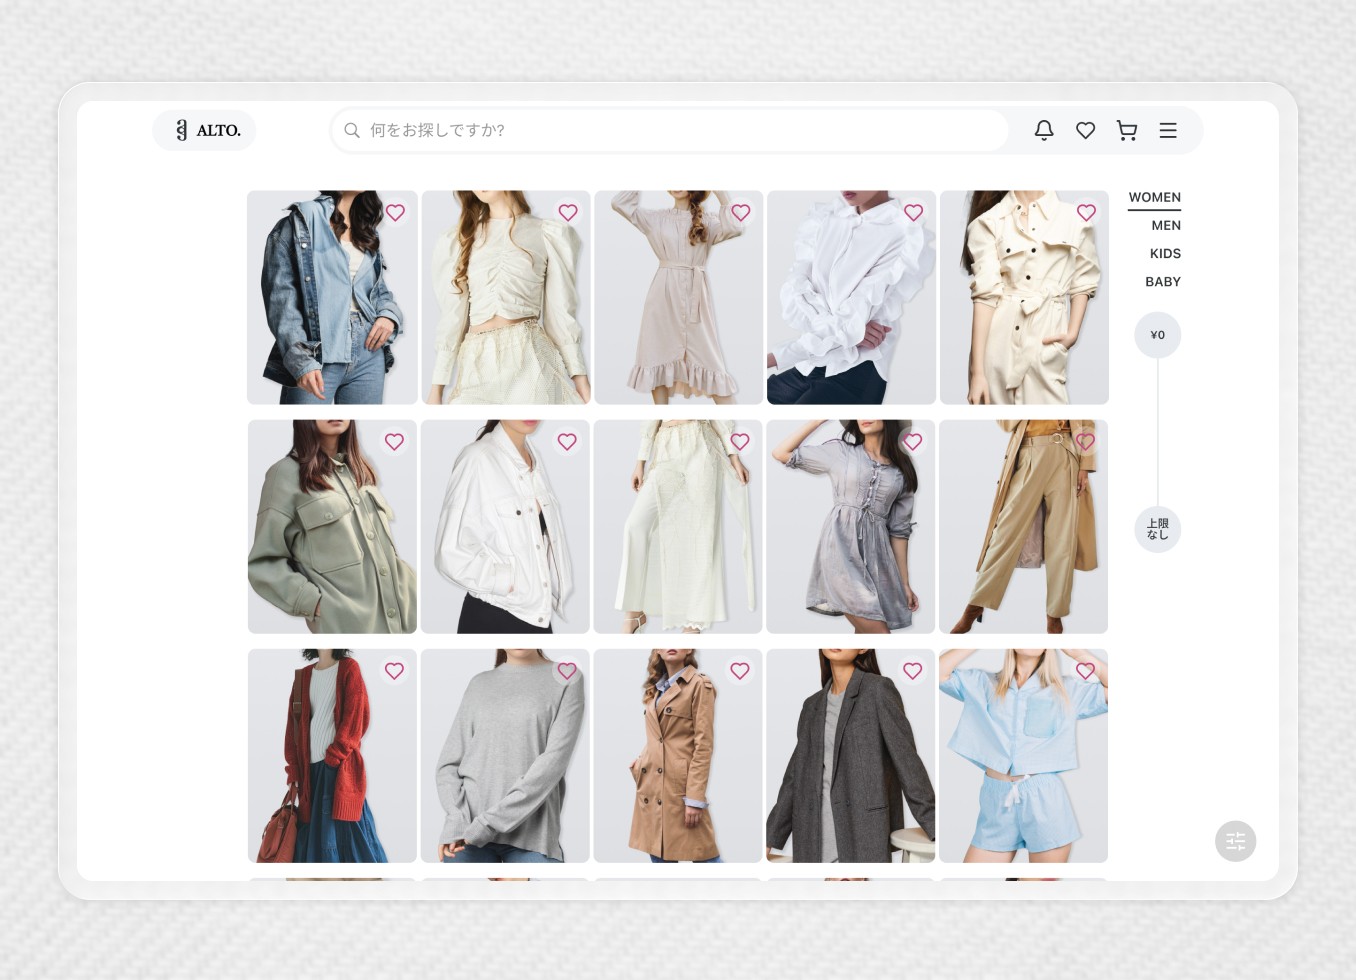This screenshot has height=980, width=1356.
Task: Open the tan trousers and coat photo
Action: [1024, 527]
